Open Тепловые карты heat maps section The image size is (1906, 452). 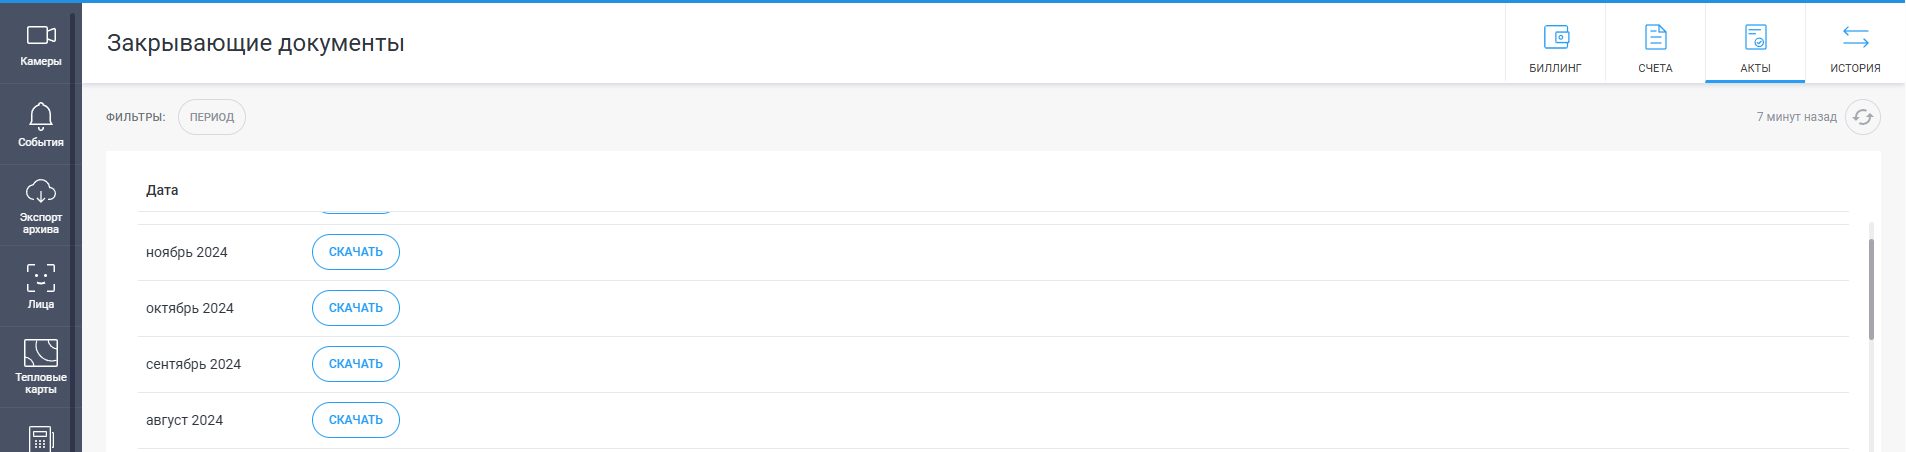(x=41, y=368)
